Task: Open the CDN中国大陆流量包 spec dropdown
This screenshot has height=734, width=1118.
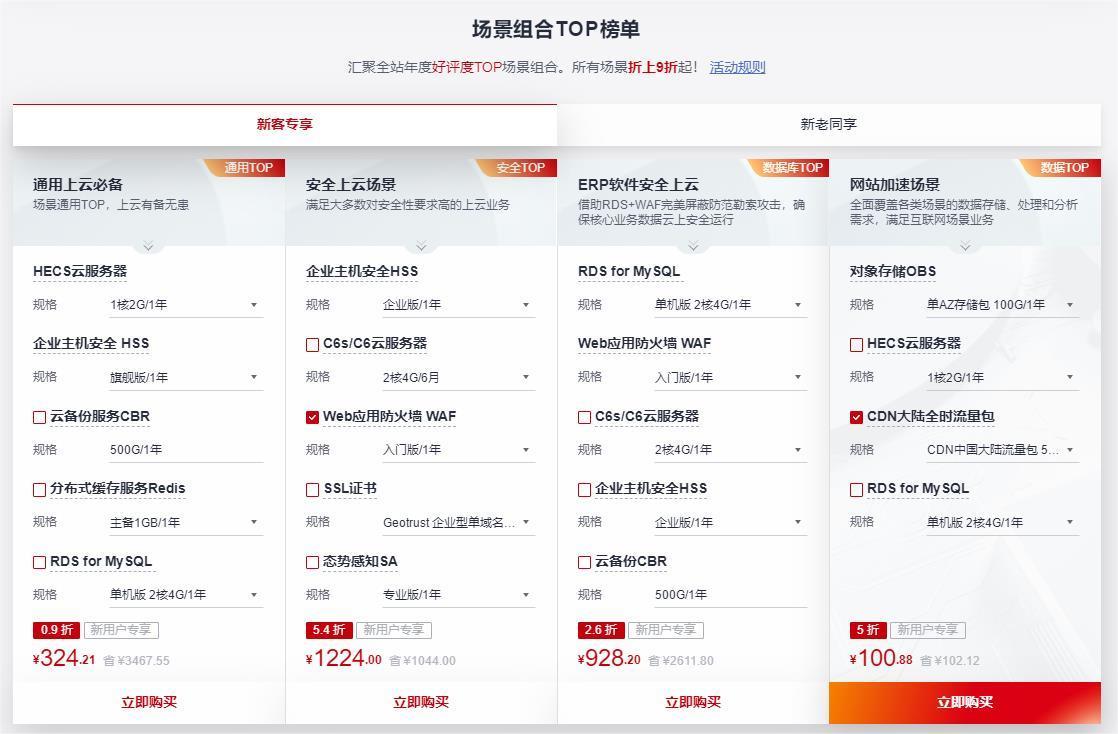Action: pyautogui.click(x=1002, y=450)
